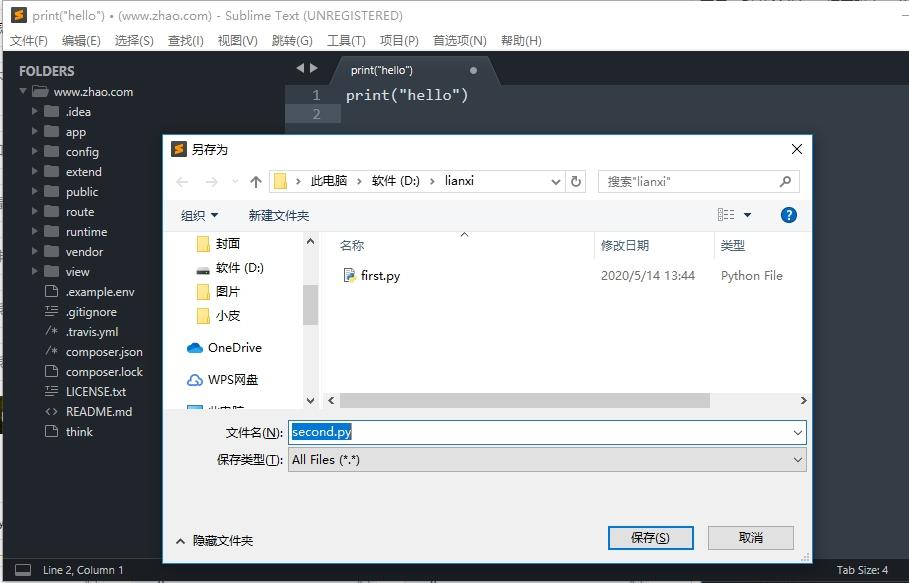Screen dimensions: 909x583
Task: Click the 类型 column header
Action: coord(762,245)
